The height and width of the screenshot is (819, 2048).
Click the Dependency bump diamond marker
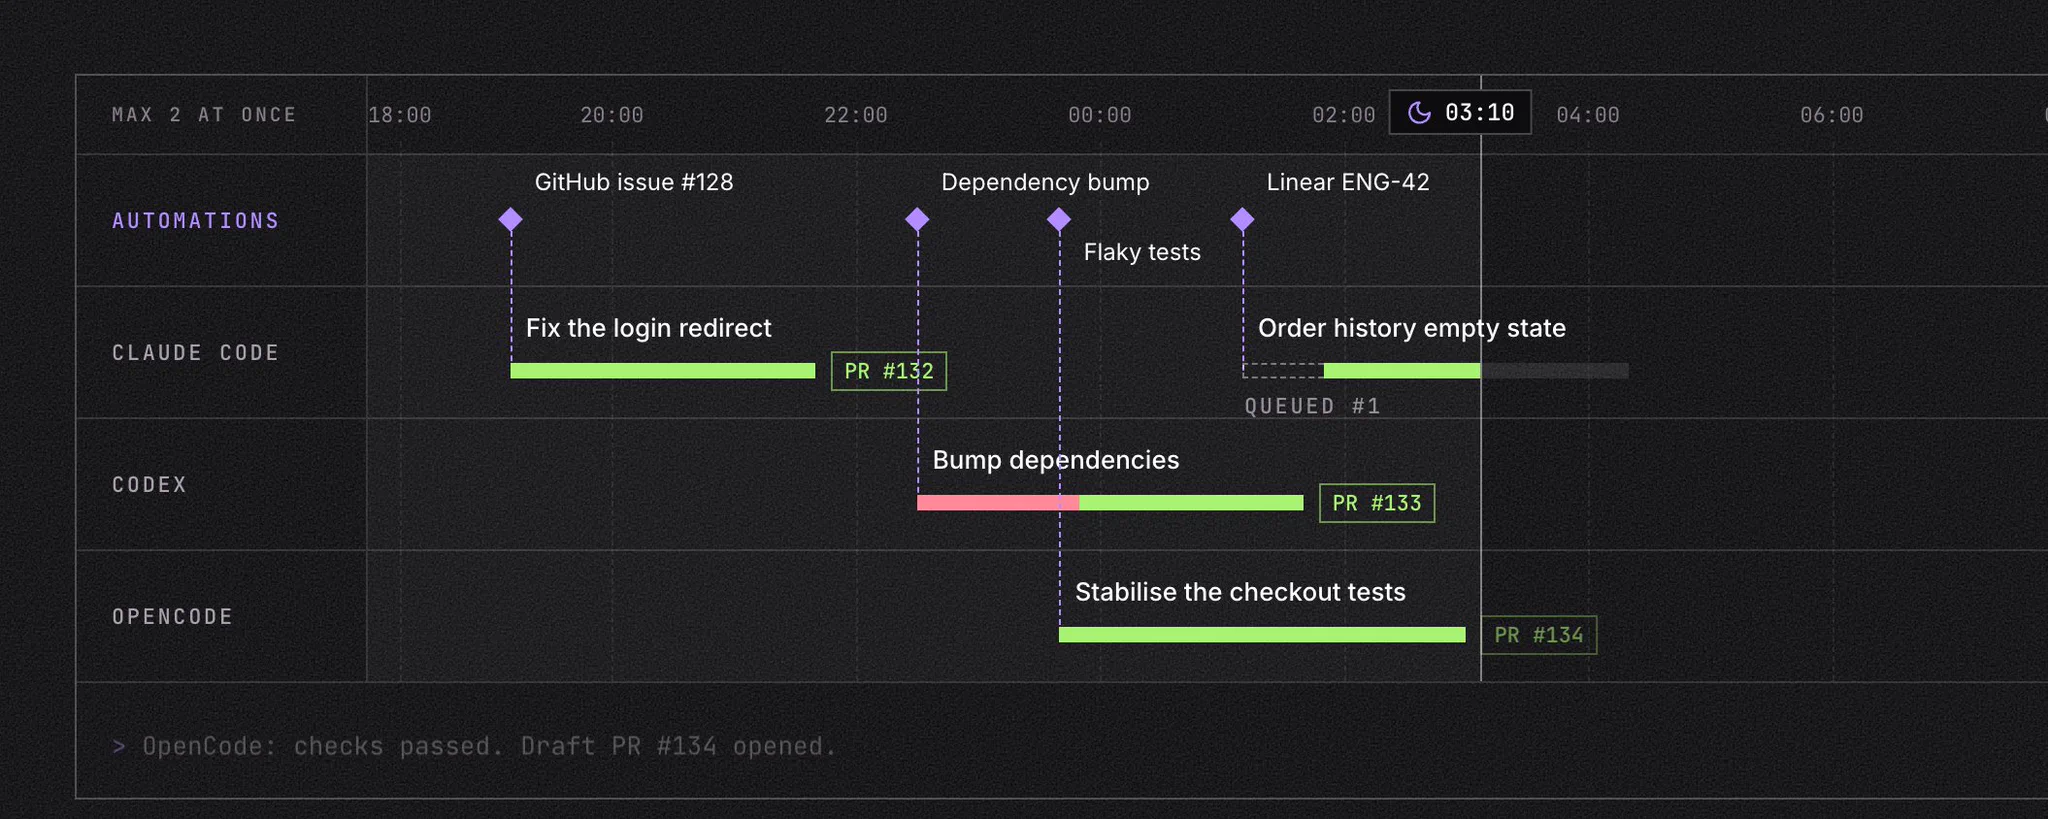[x=917, y=219]
